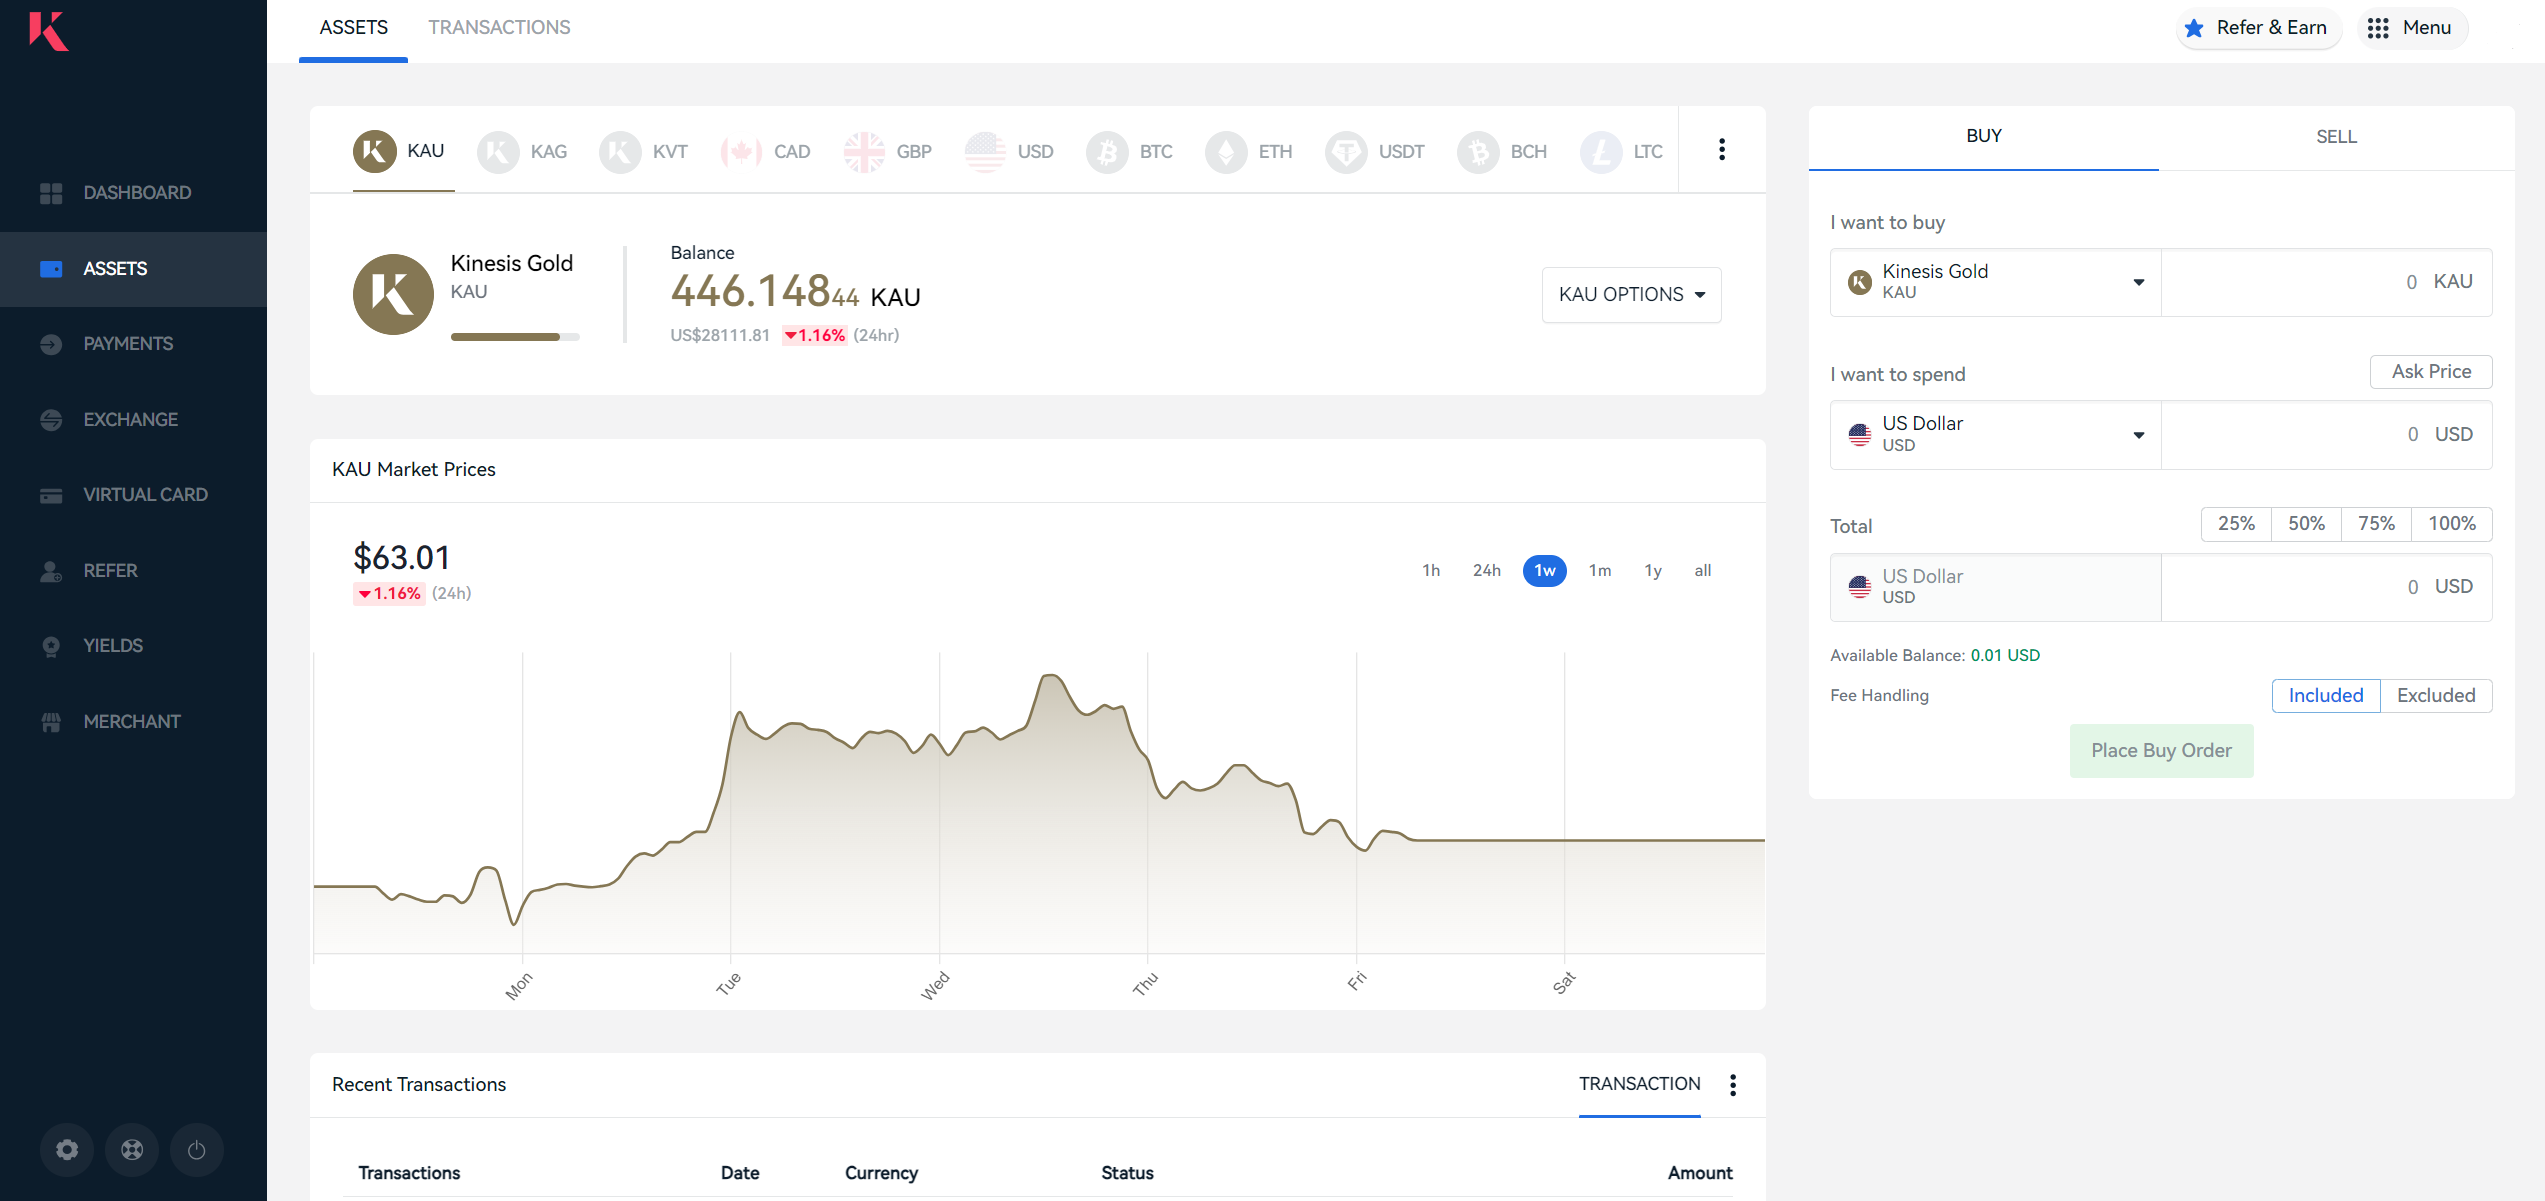Go to Payments in the sidebar
The height and width of the screenshot is (1201, 2545).
[x=133, y=344]
